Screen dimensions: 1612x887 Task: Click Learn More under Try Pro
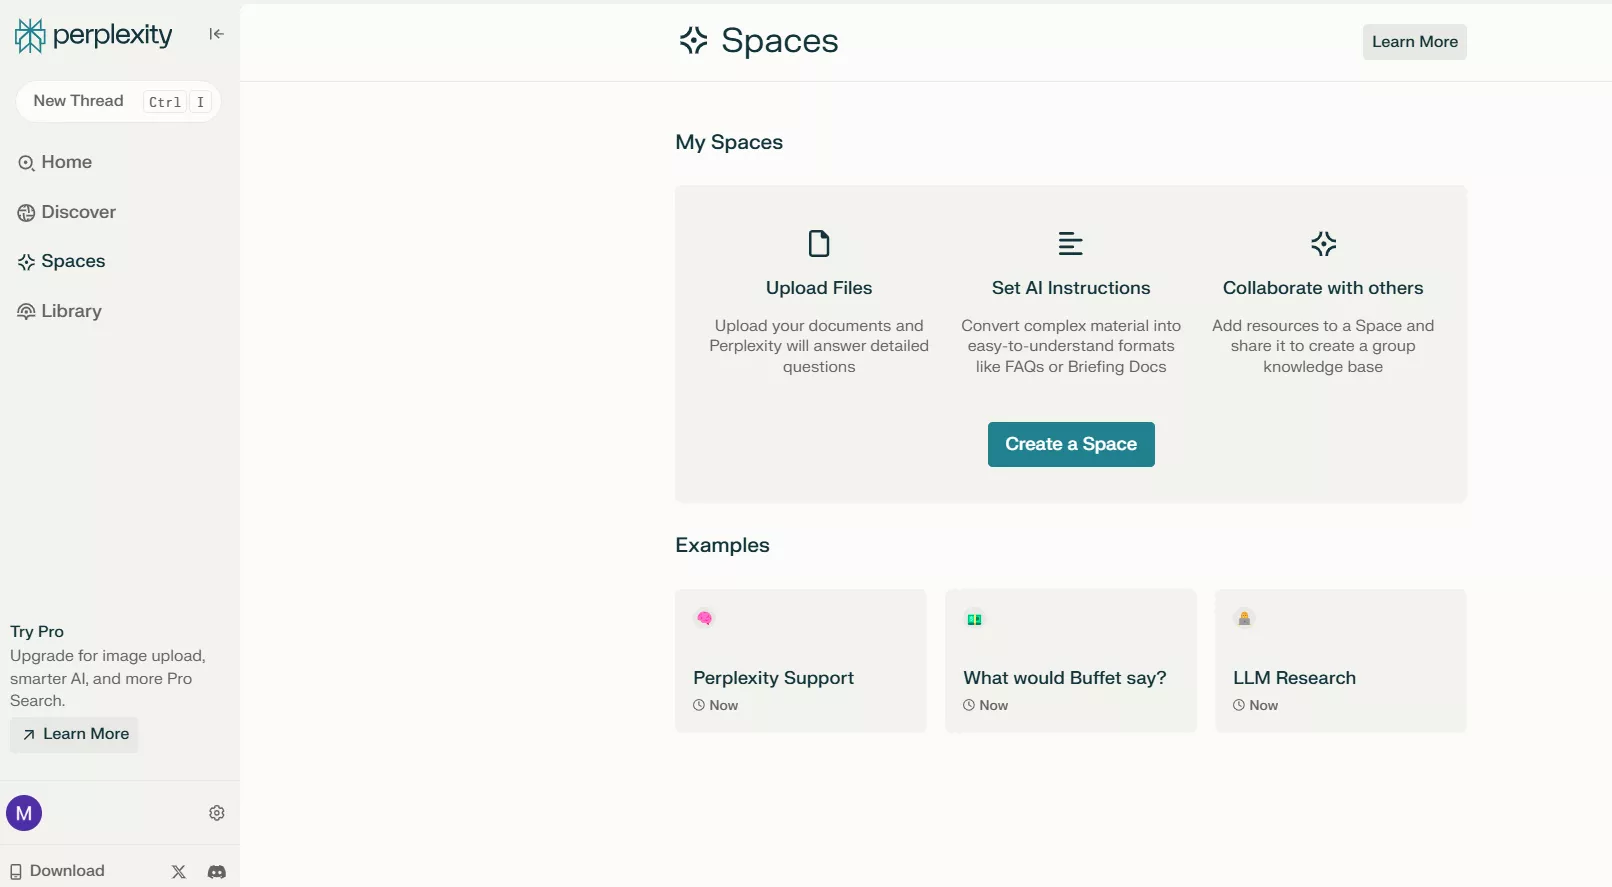pyautogui.click(x=75, y=734)
